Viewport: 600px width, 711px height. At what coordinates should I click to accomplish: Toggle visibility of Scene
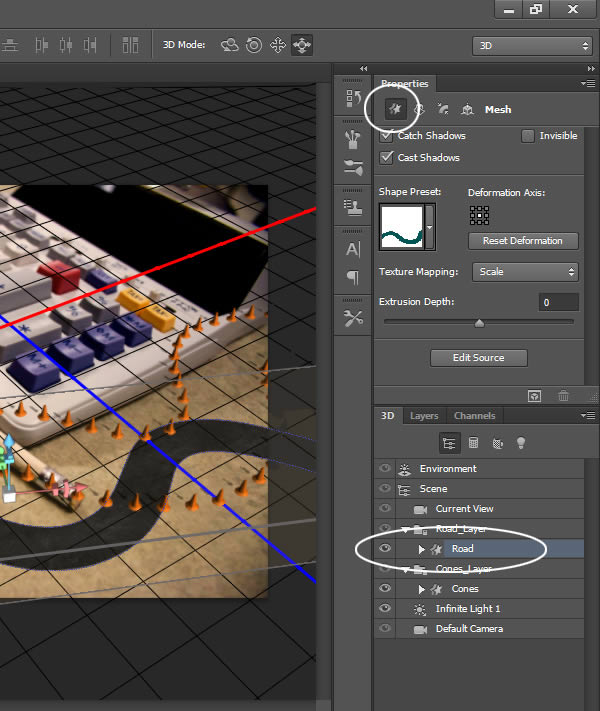pyautogui.click(x=385, y=488)
